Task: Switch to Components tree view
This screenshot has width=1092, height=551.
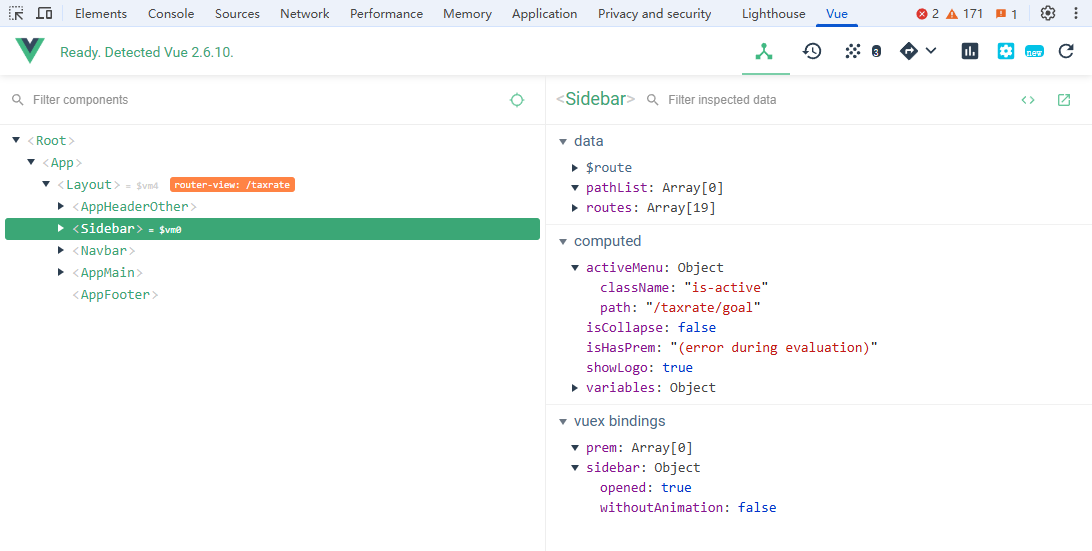Action: (x=765, y=52)
